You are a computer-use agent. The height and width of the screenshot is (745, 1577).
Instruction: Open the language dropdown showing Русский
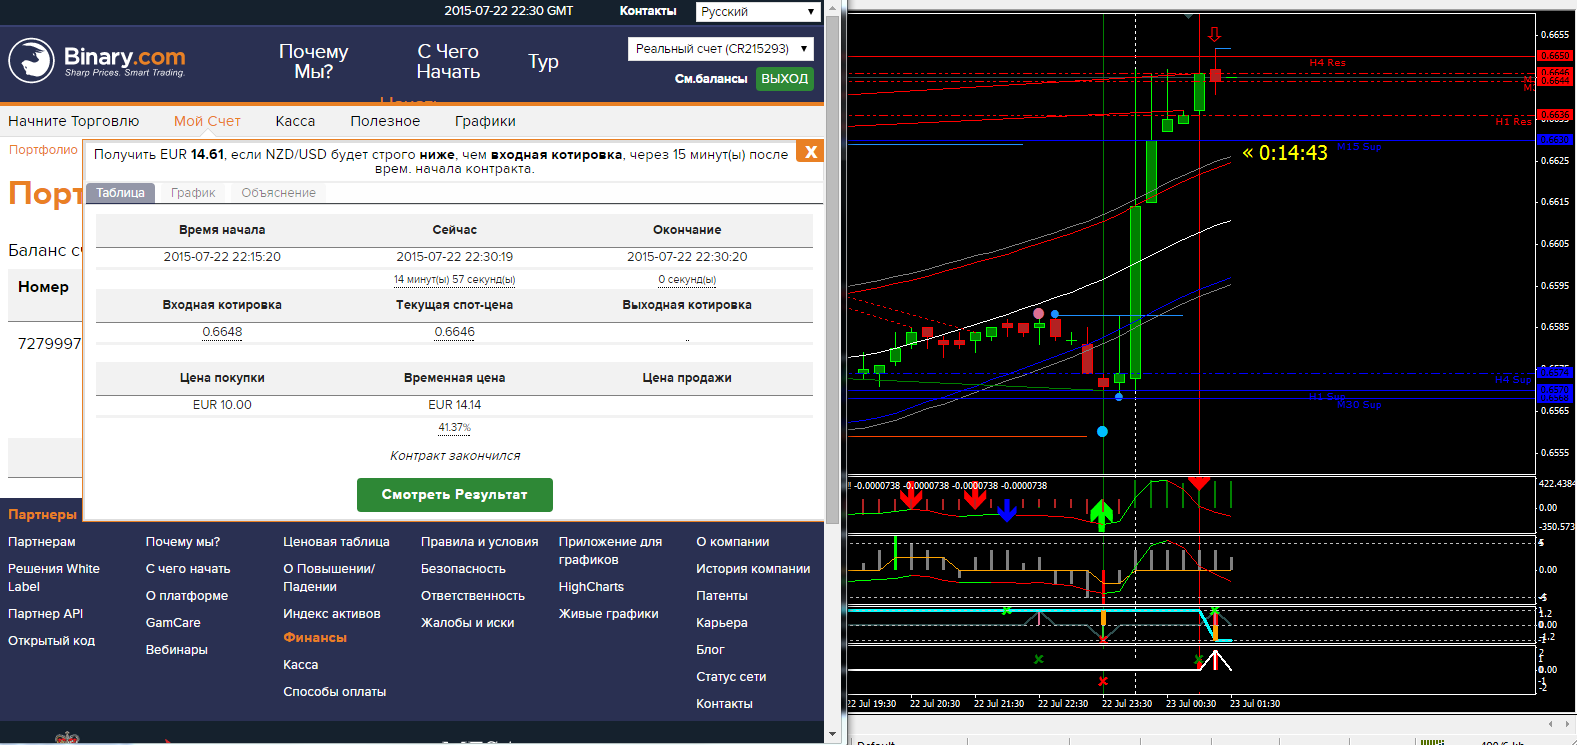(x=758, y=12)
